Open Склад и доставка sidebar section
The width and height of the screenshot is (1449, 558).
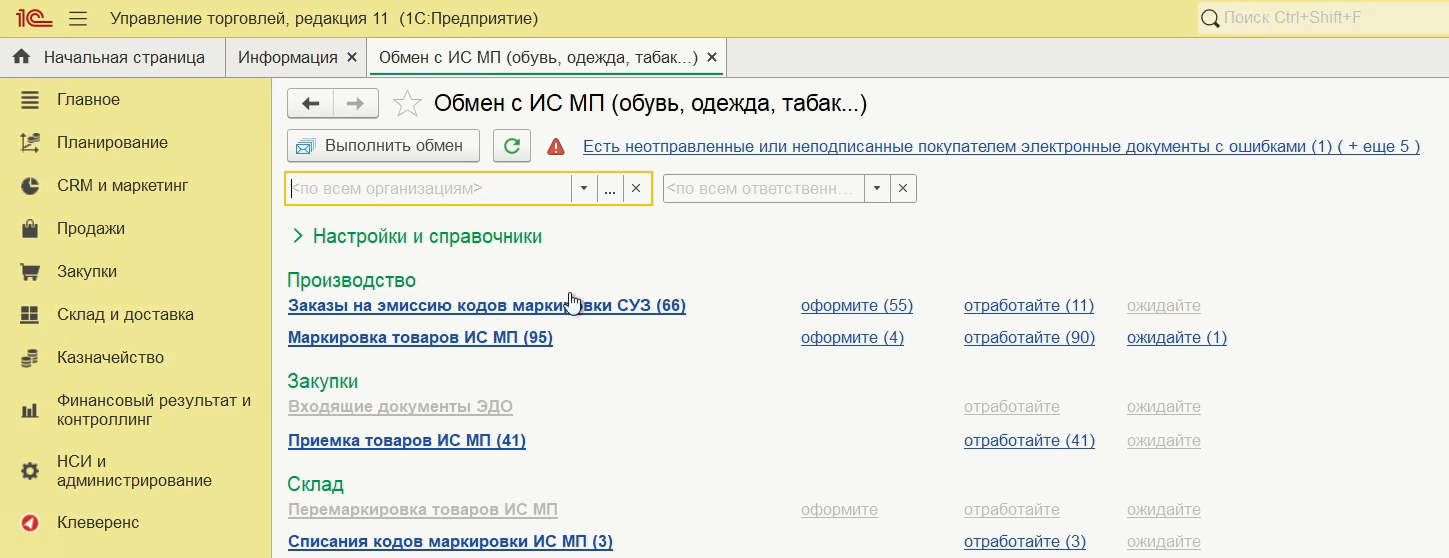tap(125, 314)
